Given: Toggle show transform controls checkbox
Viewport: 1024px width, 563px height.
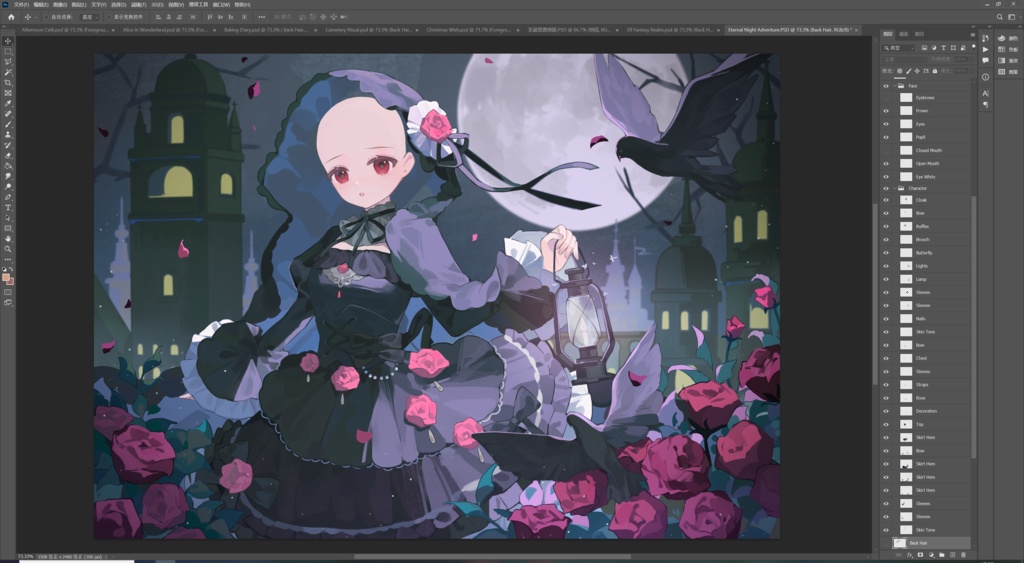Looking at the screenshot, I should pos(110,17).
